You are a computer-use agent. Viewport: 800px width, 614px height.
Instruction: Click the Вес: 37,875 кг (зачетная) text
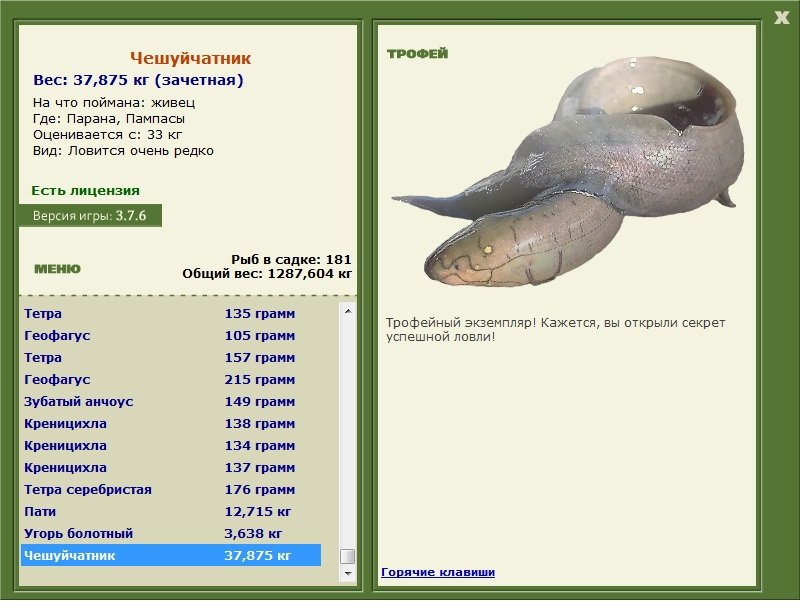click(138, 80)
